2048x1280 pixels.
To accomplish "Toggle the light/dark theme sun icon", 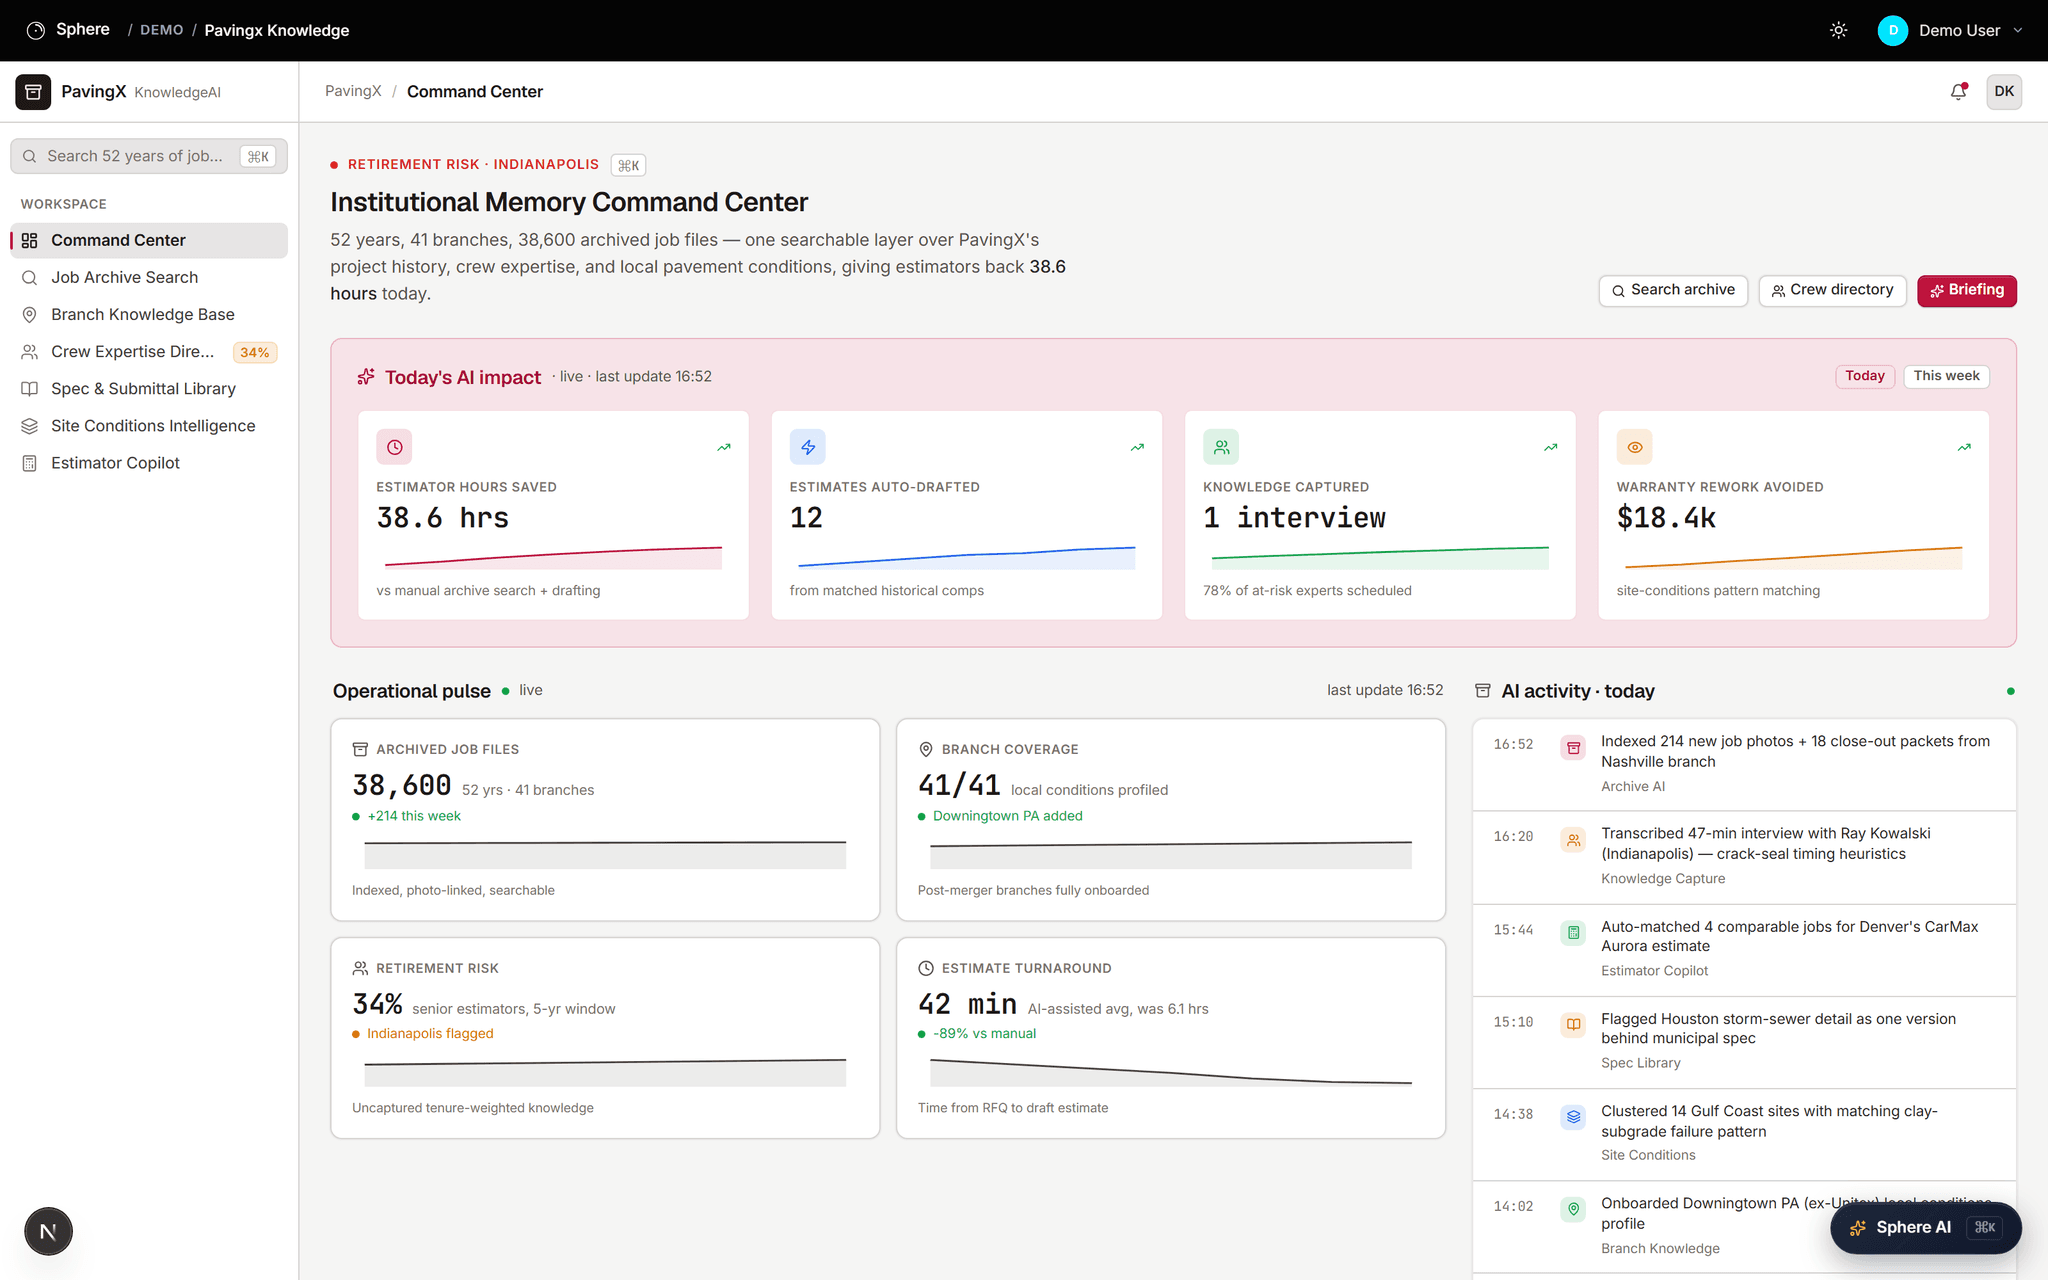I will (1838, 30).
